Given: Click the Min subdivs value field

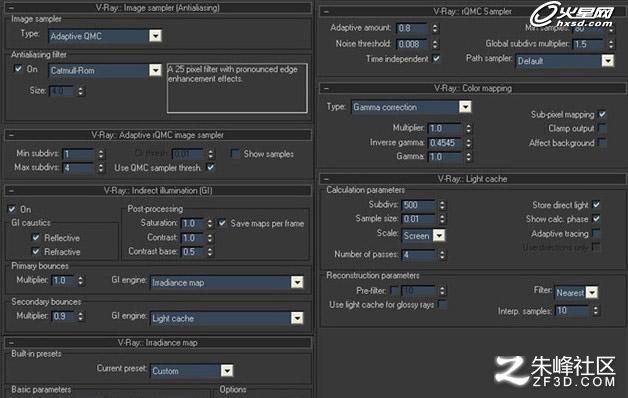Looking at the screenshot, I should point(79,154).
